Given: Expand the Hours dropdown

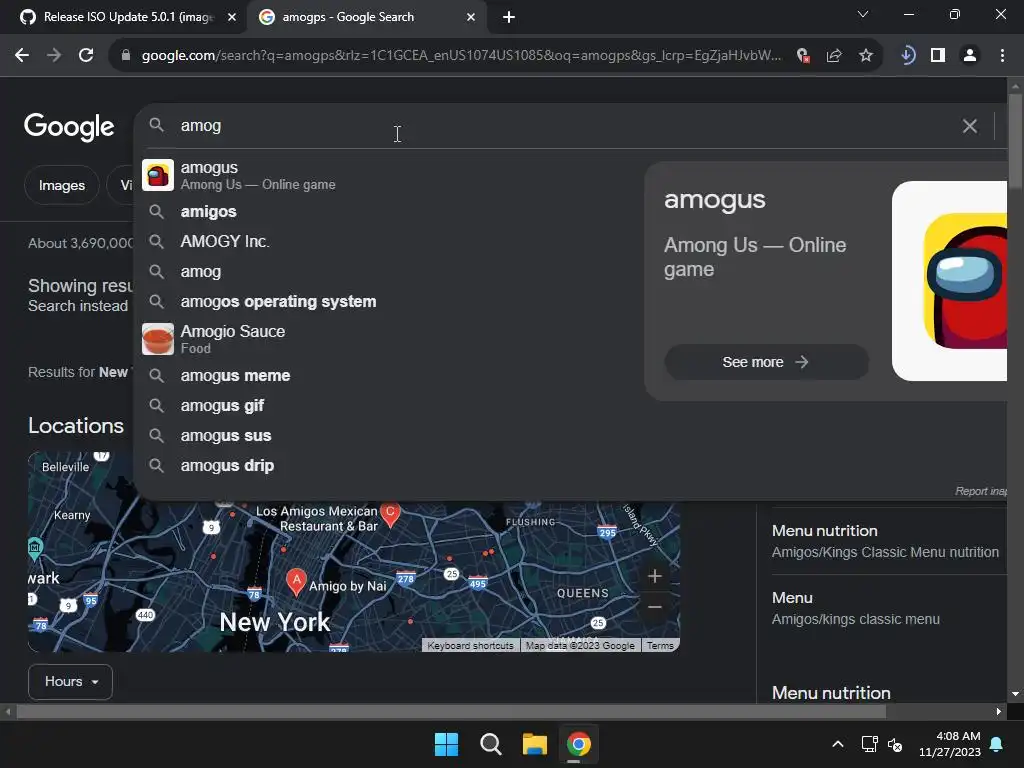Looking at the screenshot, I should [x=71, y=681].
